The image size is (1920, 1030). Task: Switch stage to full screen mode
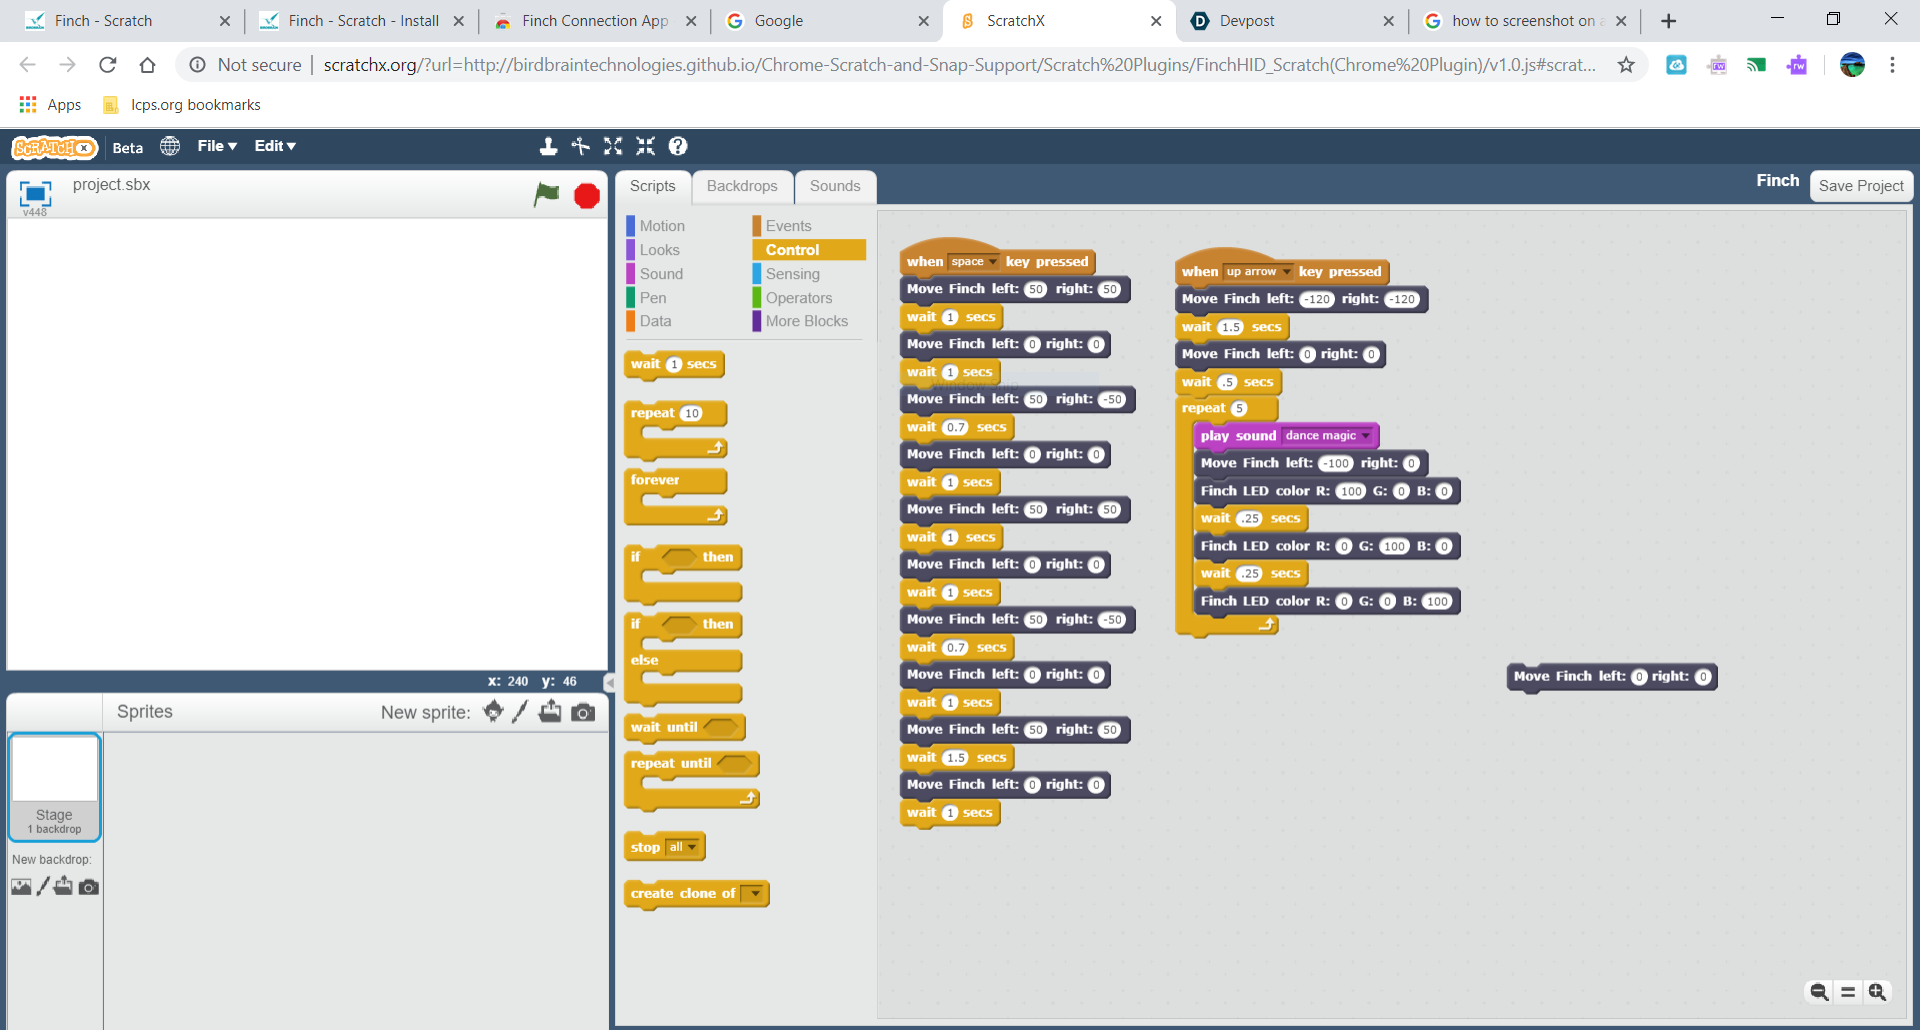click(35, 192)
